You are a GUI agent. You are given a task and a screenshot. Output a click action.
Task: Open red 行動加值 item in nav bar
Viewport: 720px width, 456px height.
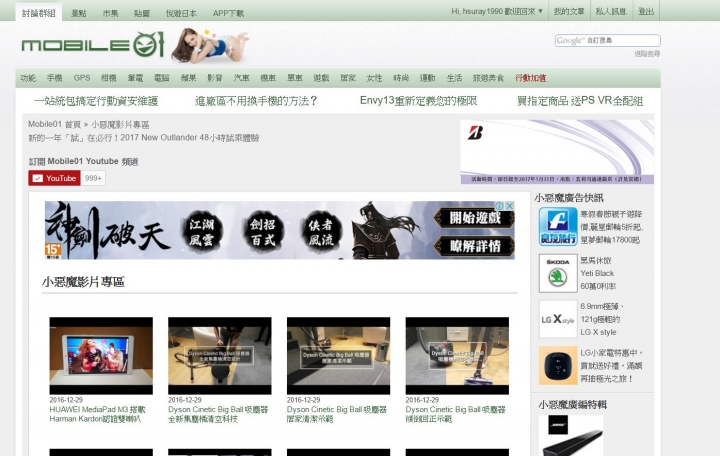click(x=531, y=78)
